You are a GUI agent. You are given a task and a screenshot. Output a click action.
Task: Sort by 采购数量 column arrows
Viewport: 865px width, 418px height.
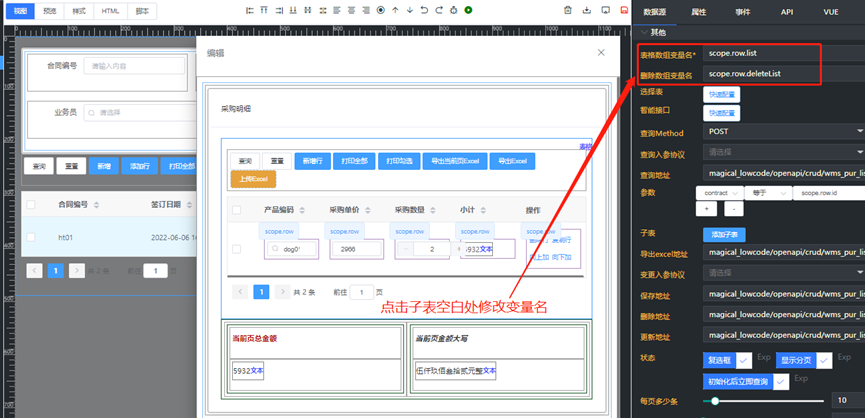pos(433,210)
